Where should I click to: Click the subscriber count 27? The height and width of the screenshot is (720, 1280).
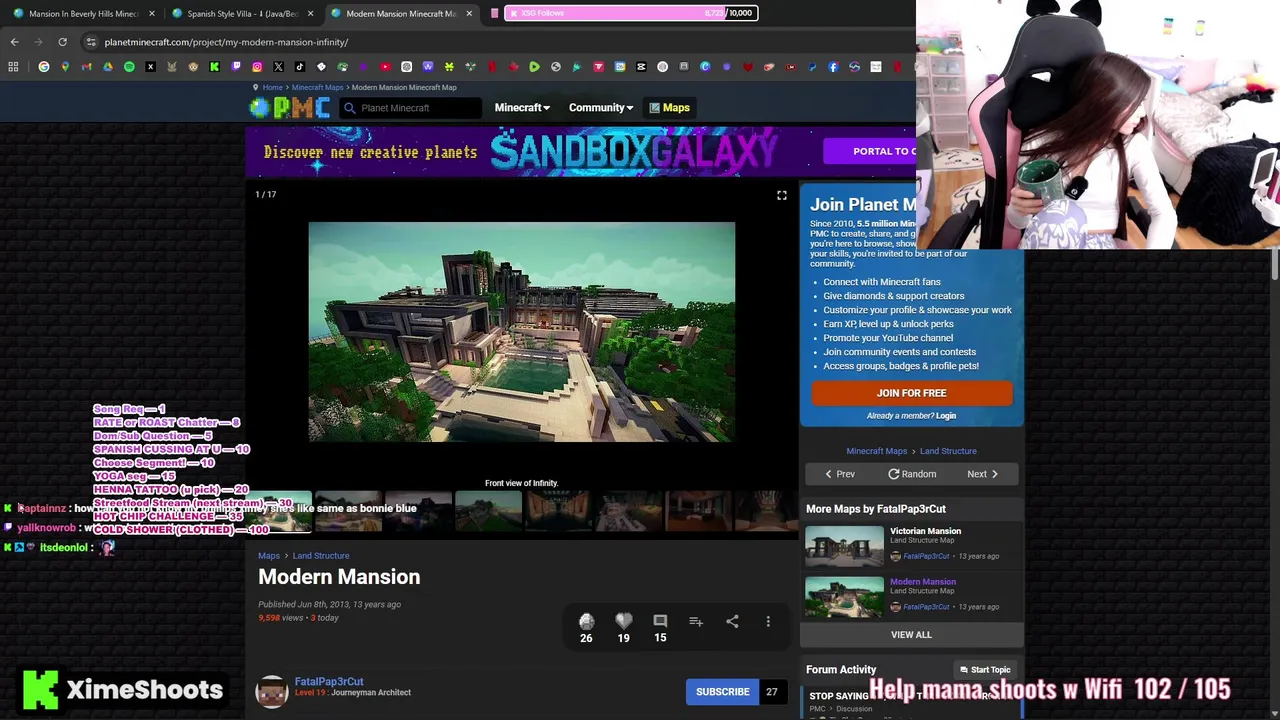coord(771,692)
